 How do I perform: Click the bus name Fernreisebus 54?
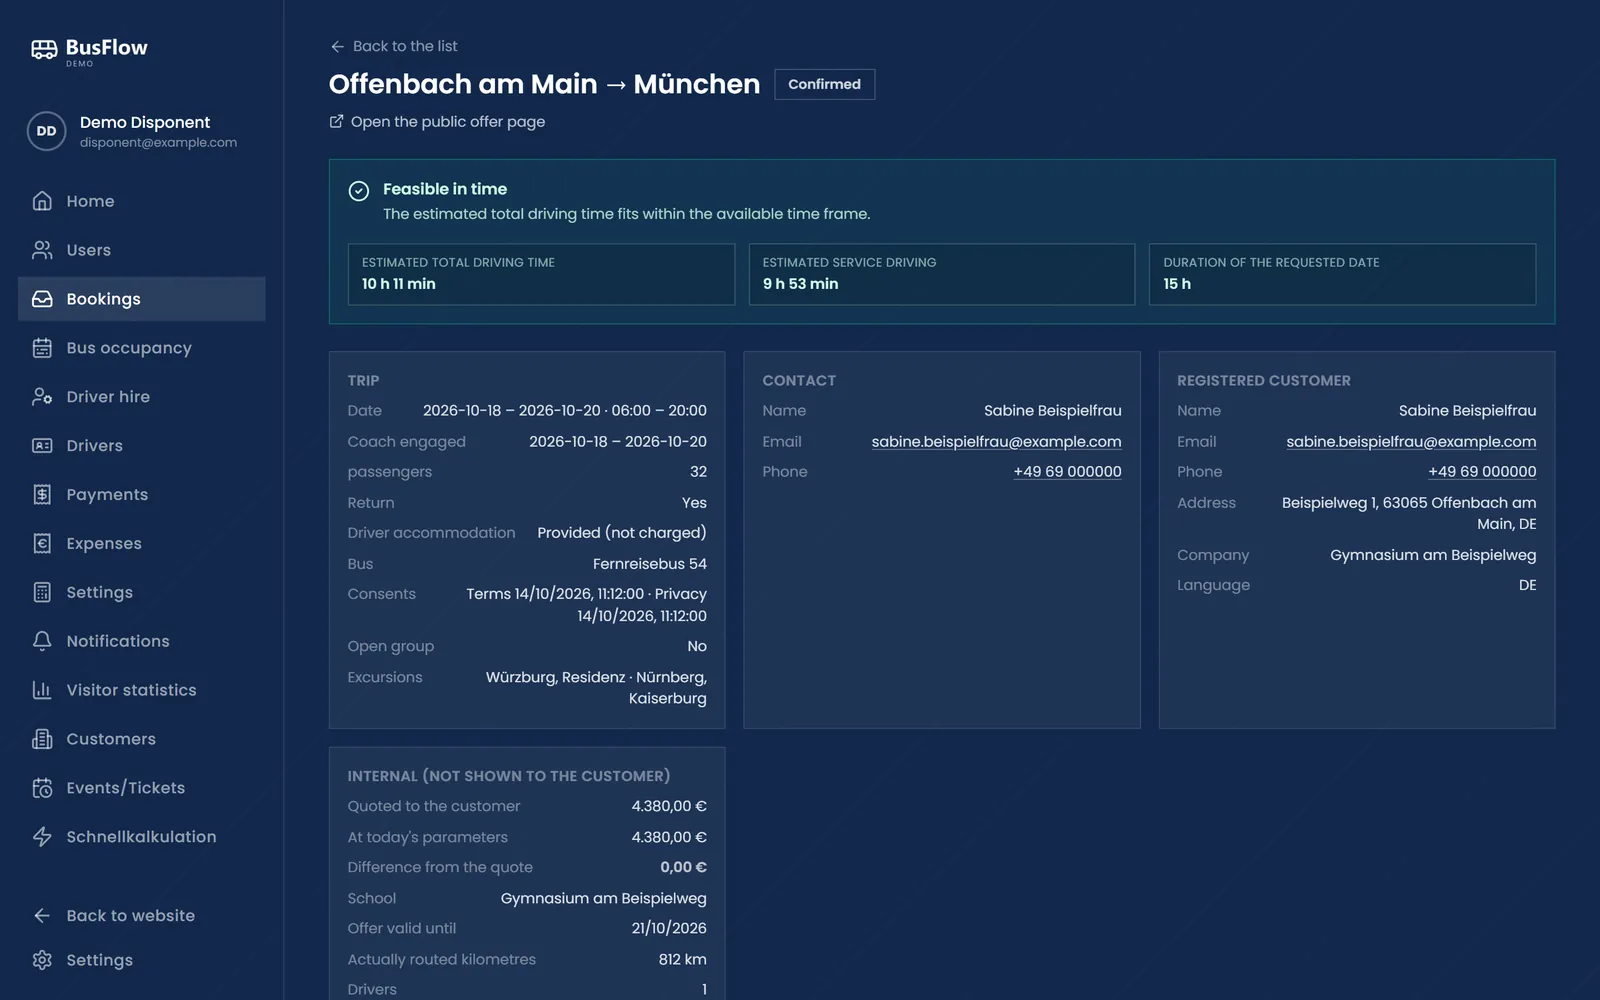[x=649, y=564]
